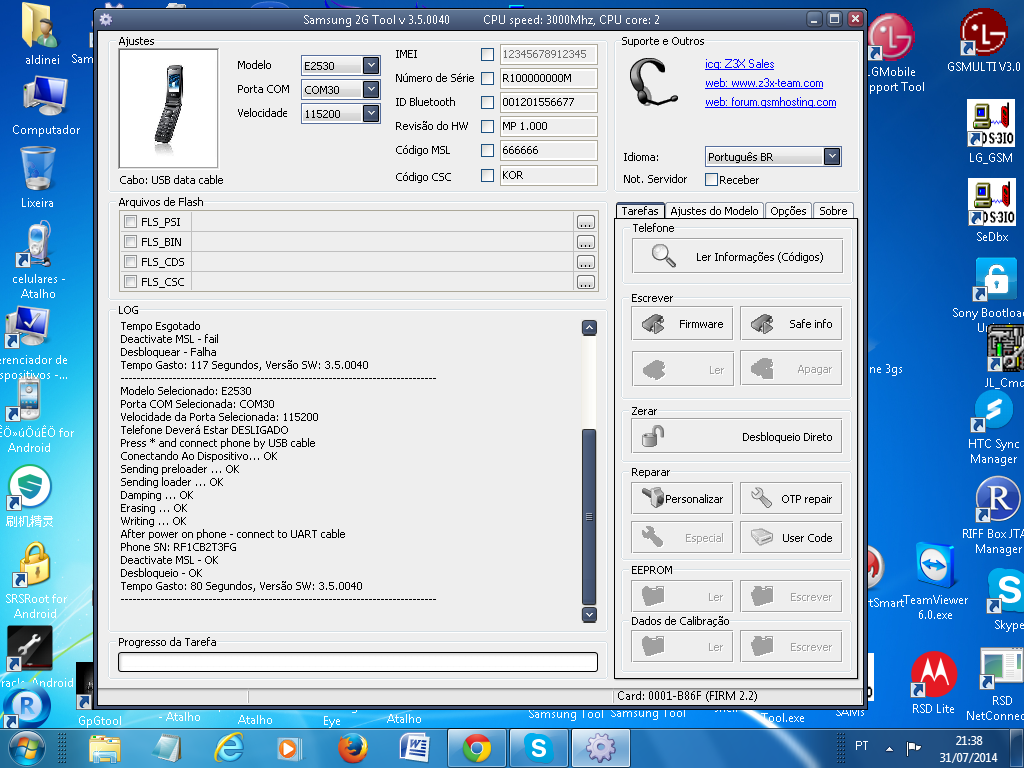Open the gear system menu icon in title bar

click(x=106, y=20)
